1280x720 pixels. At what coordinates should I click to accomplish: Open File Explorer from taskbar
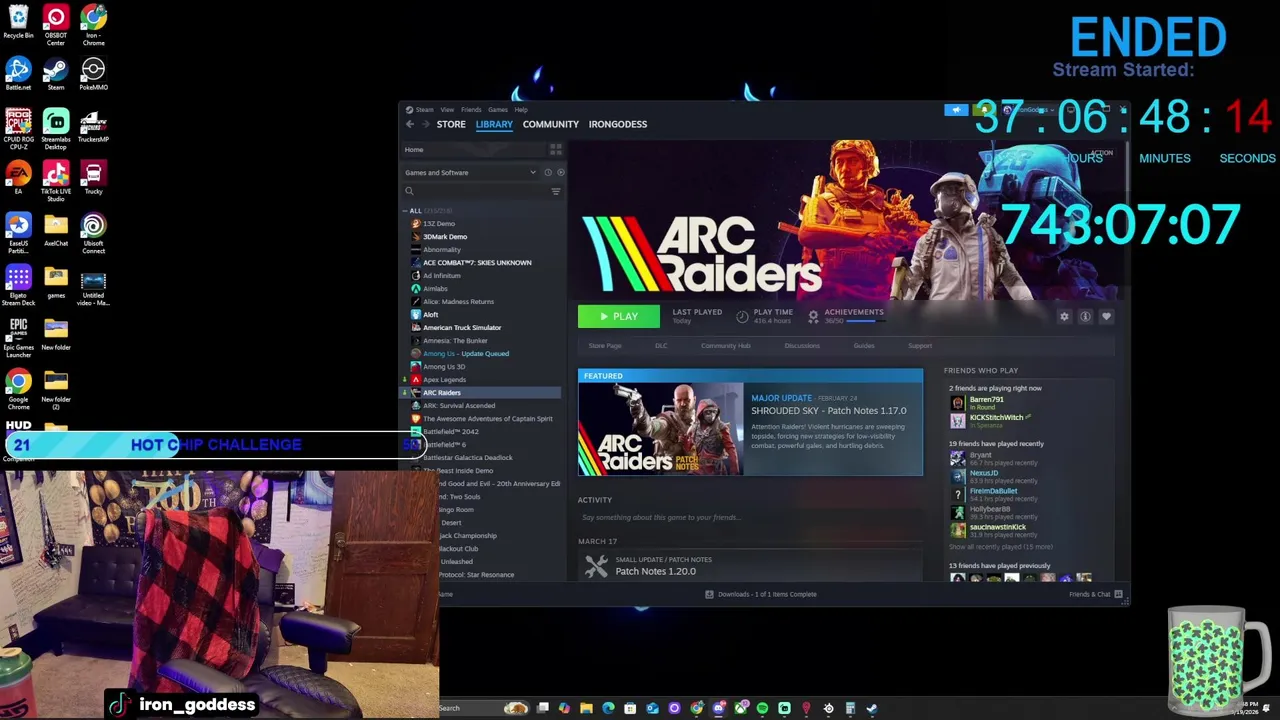point(586,708)
